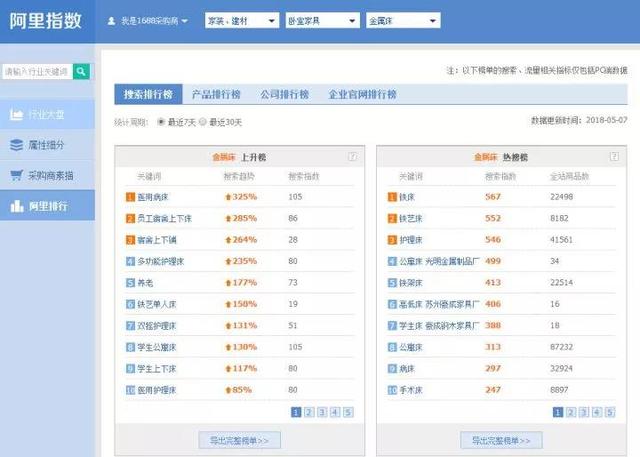Open the 家装、建材 category dropdown

[x=242, y=20]
